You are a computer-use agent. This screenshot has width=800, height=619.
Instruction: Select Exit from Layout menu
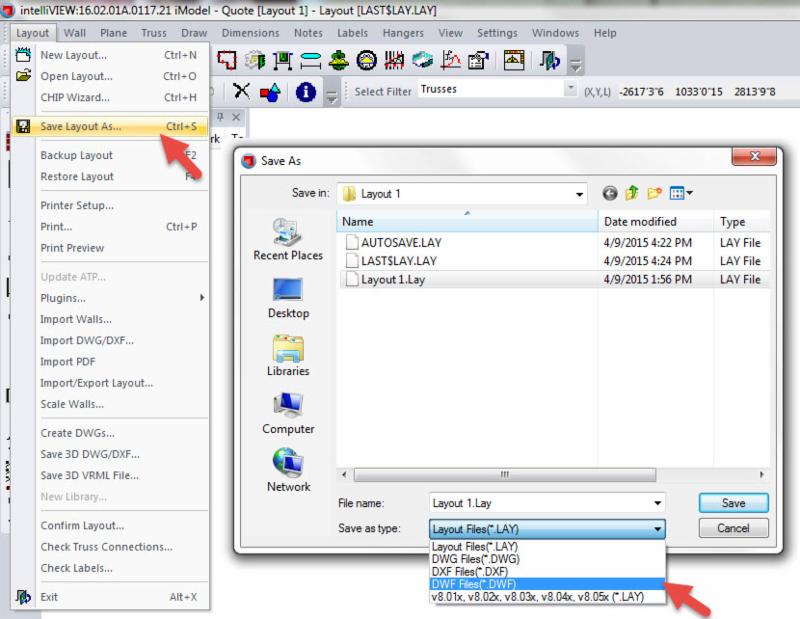110,597
